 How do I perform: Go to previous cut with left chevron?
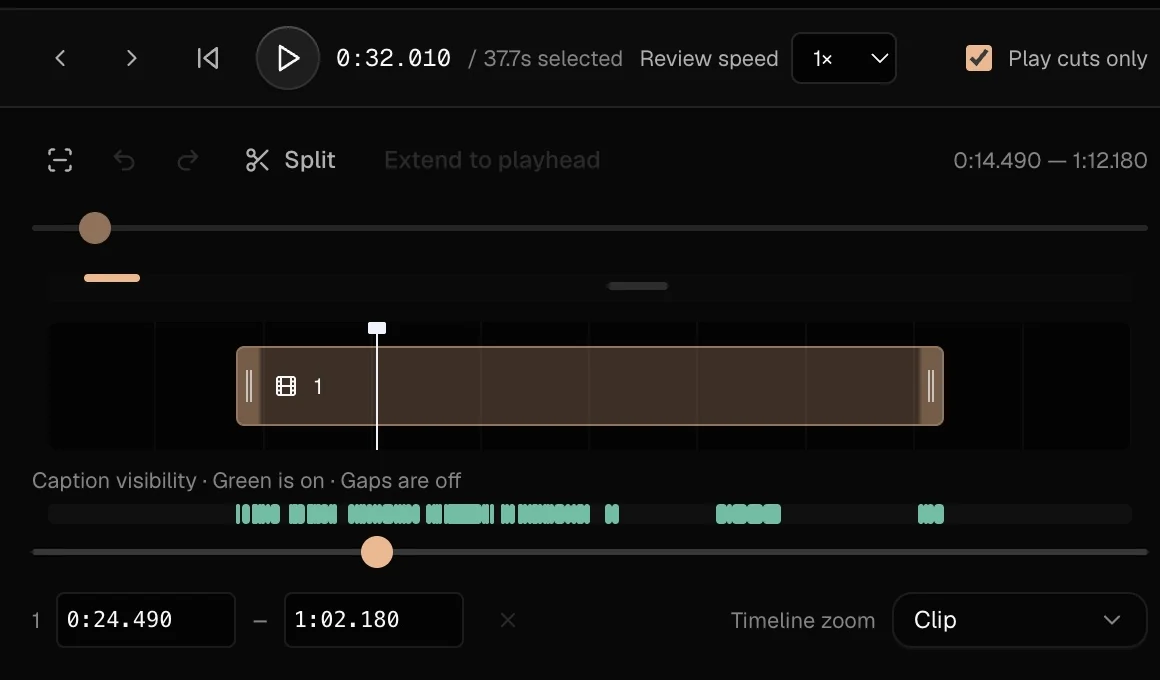61,58
